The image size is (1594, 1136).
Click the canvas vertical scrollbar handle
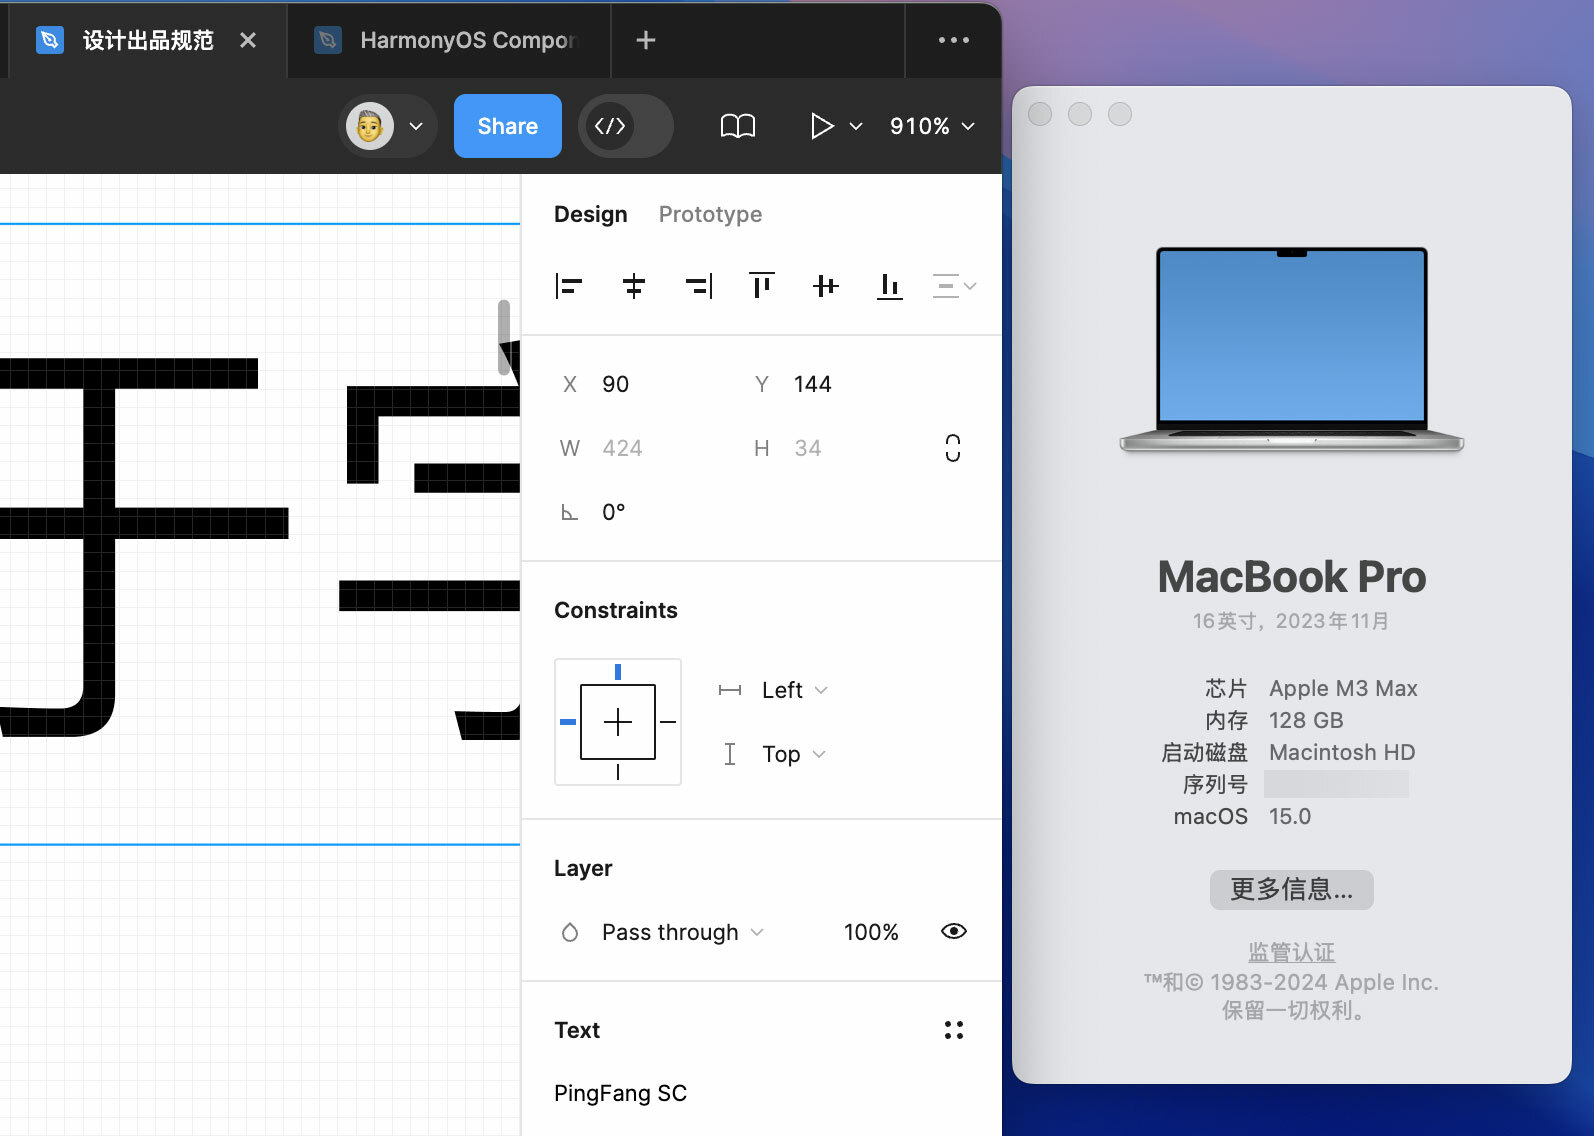click(504, 338)
